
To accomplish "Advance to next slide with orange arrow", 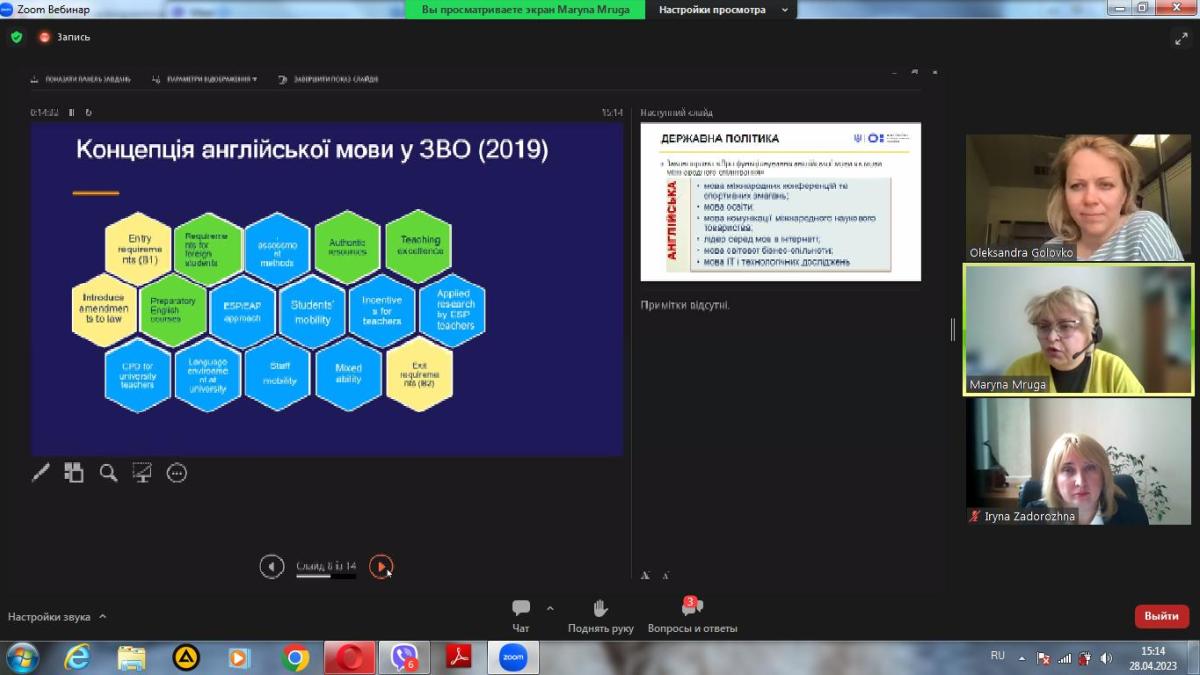I will (x=381, y=566).
